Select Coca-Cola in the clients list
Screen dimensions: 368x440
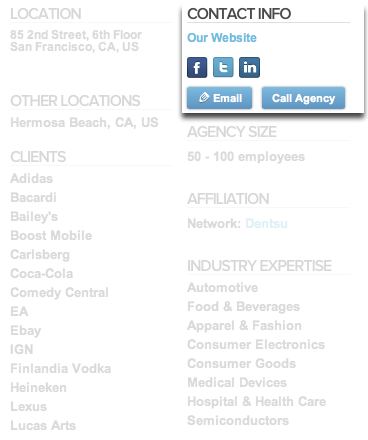pyautogui.click(x=42, y=273)
